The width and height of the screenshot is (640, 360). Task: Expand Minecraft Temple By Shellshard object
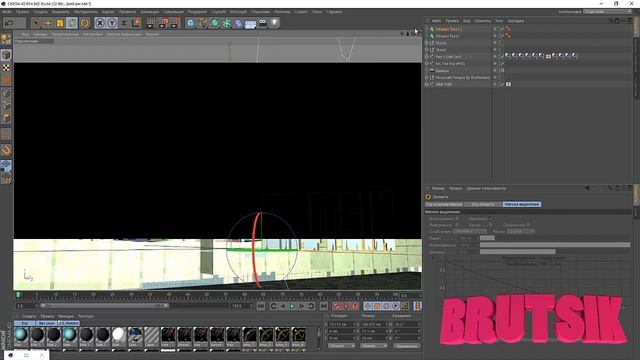[427, 77]
